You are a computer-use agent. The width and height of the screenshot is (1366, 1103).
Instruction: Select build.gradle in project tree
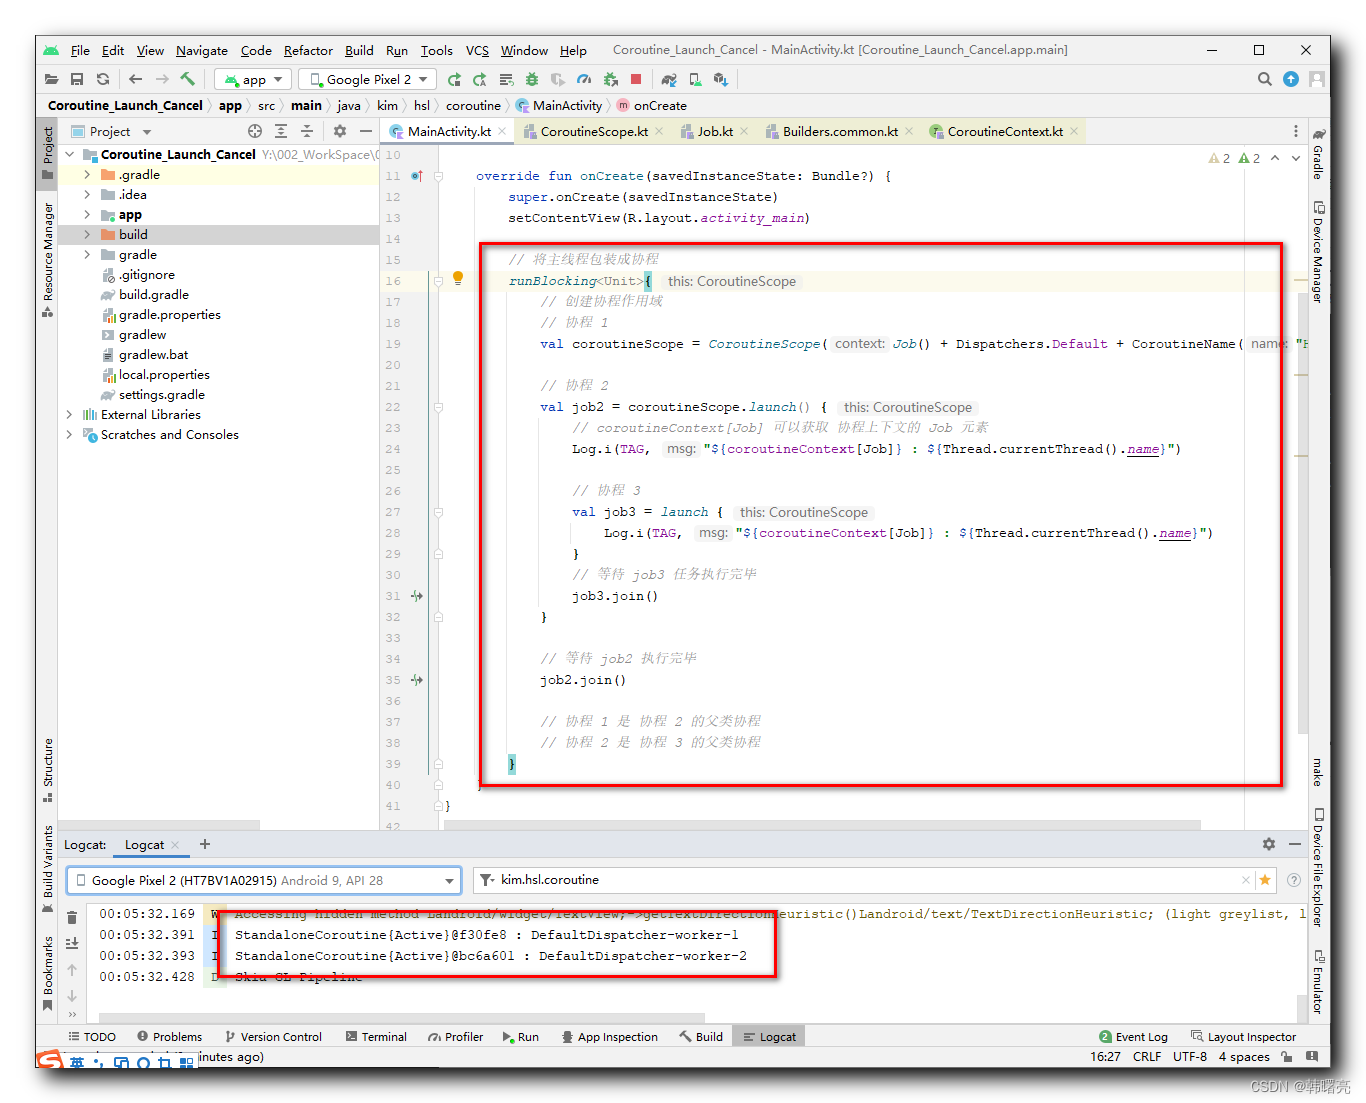(154, 294)
